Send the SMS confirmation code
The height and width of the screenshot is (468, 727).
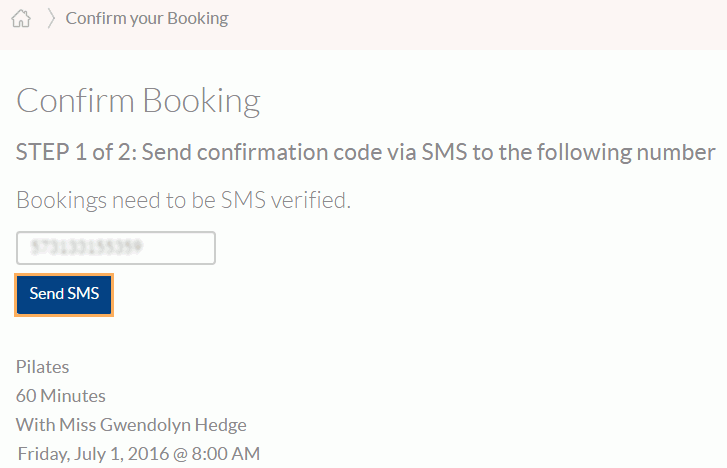pos(64,295)
